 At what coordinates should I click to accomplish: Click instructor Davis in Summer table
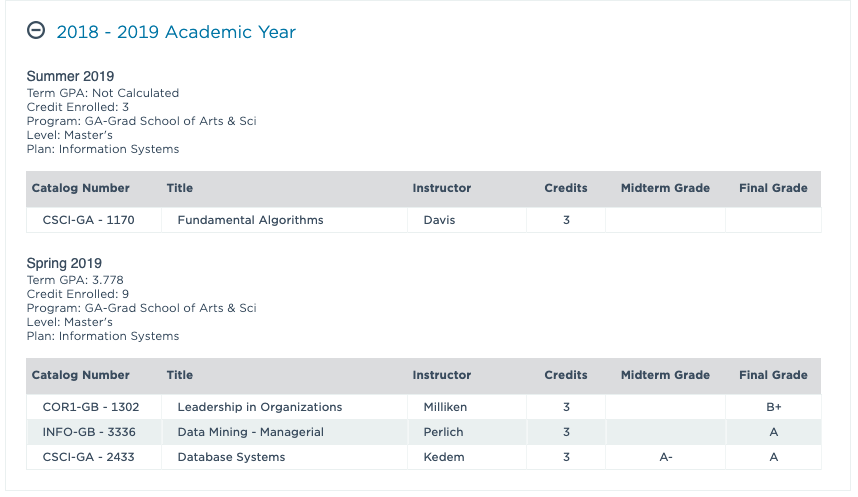(x=439, y=220)
